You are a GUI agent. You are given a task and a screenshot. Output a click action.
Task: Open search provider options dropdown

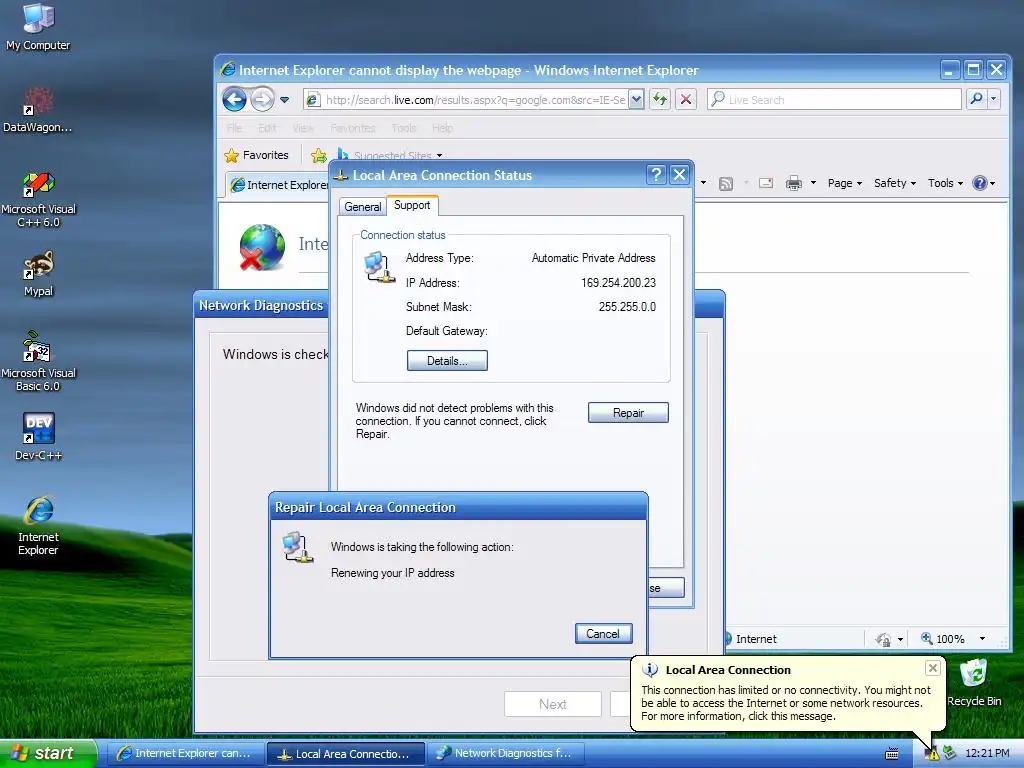click(x=993, y=99)
